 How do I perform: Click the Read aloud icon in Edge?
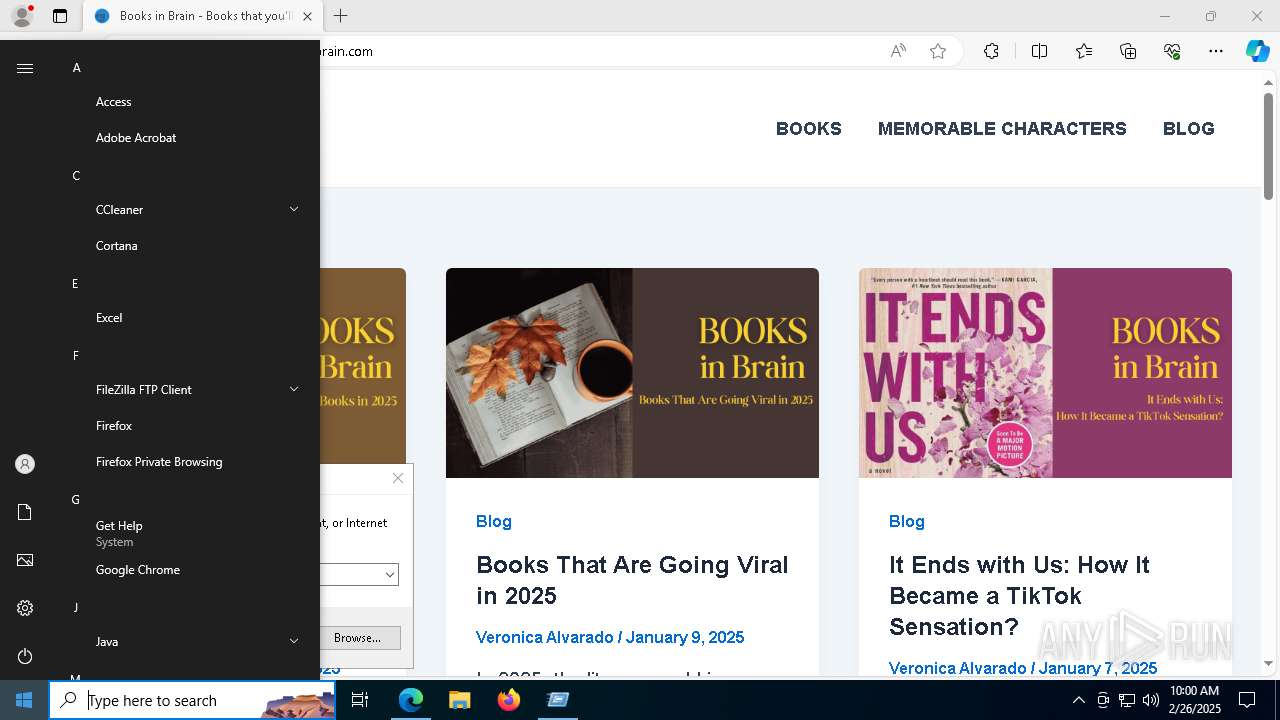pyautogui.click(x=898, y=51)
